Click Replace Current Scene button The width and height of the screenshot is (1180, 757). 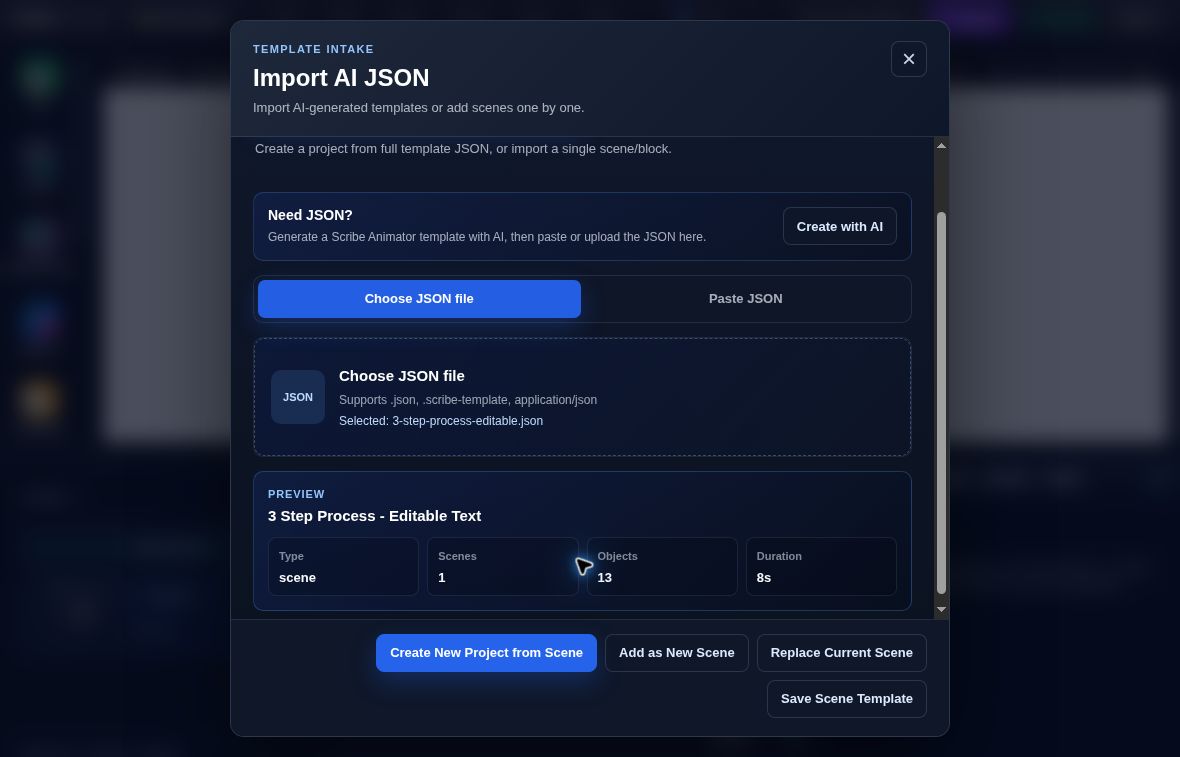(841, 653)
